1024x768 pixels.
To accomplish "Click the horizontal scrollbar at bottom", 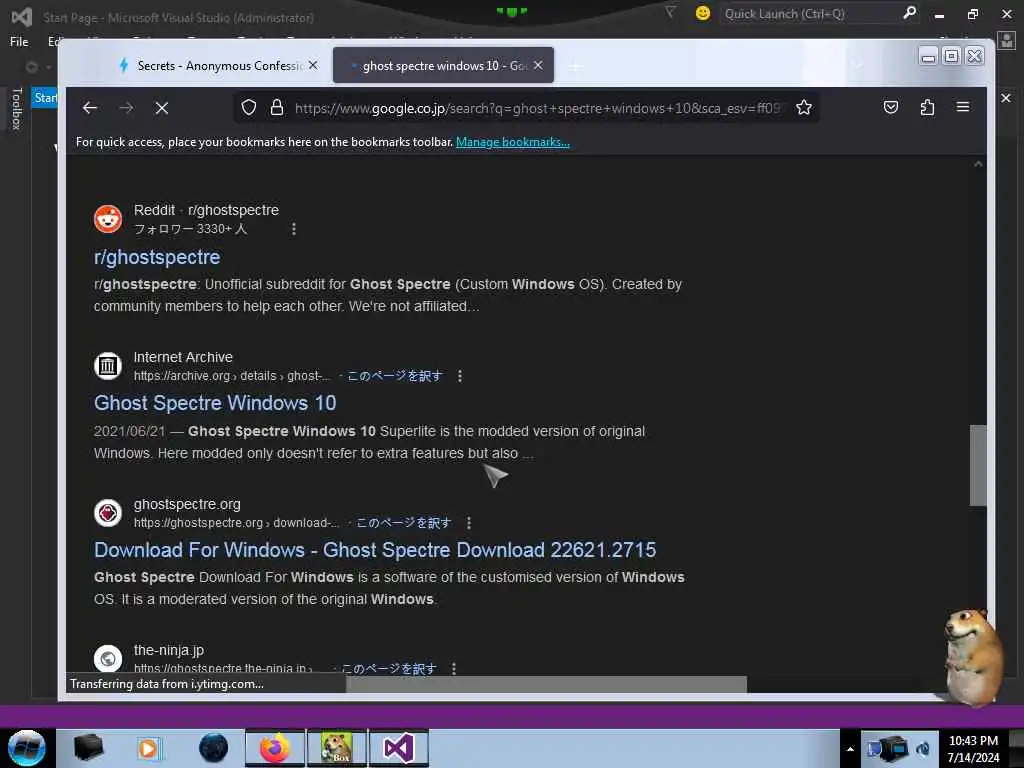I will [546, 684].
